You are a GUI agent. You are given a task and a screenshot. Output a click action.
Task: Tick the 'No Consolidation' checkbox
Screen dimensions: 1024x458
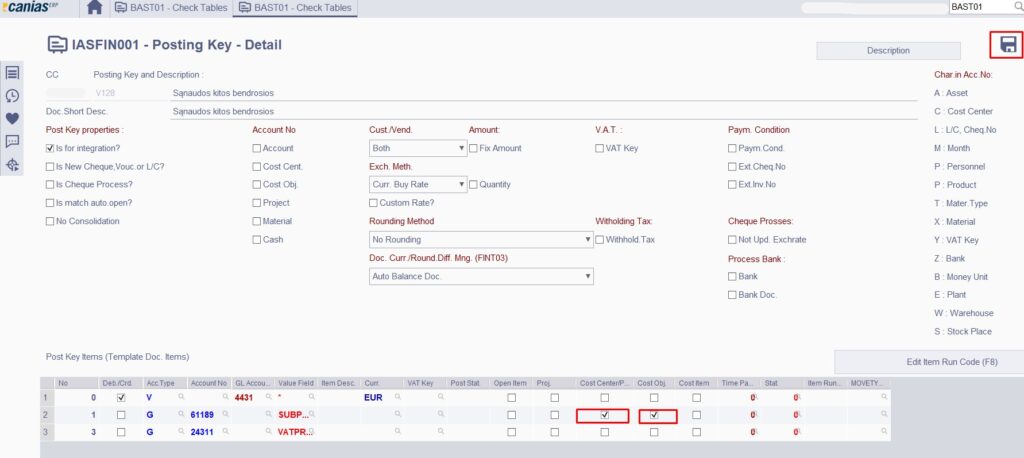[51, 221]
